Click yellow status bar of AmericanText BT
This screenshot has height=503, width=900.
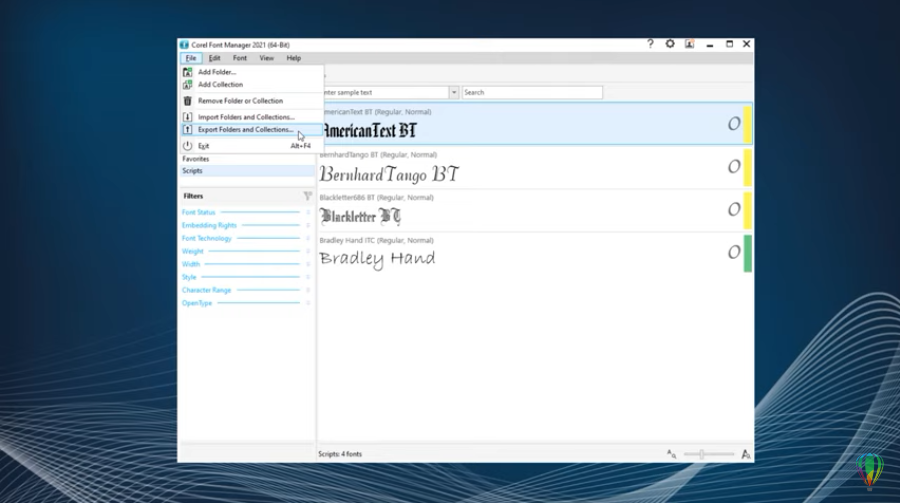(x=747, y=123)
